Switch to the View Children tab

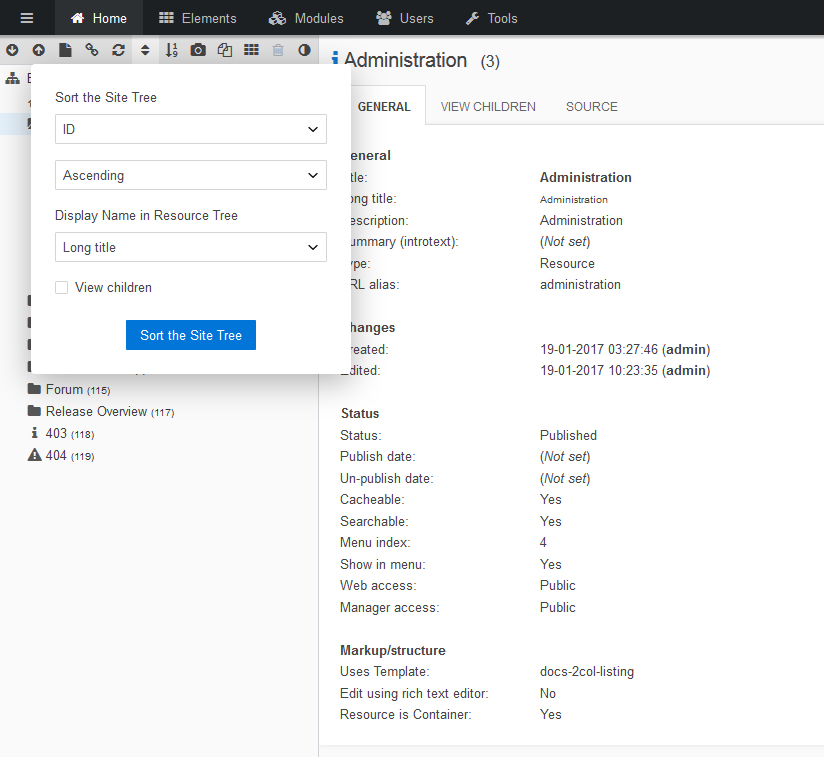(x=488, y=107)
